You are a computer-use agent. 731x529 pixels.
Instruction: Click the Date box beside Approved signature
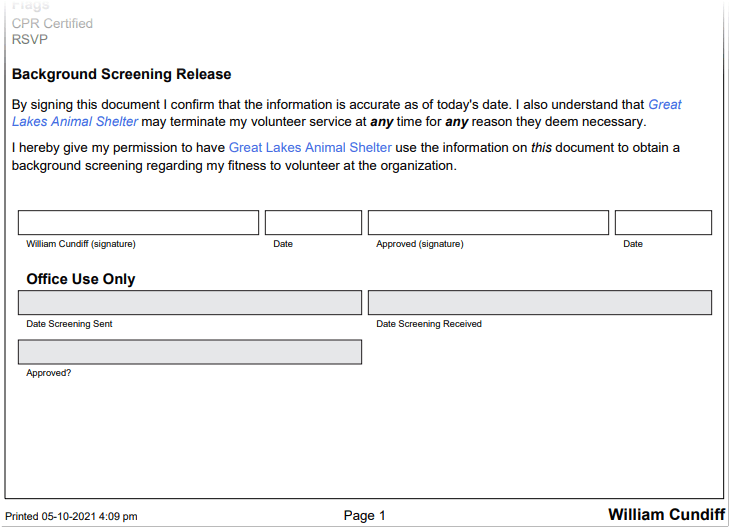pos(663,222)
